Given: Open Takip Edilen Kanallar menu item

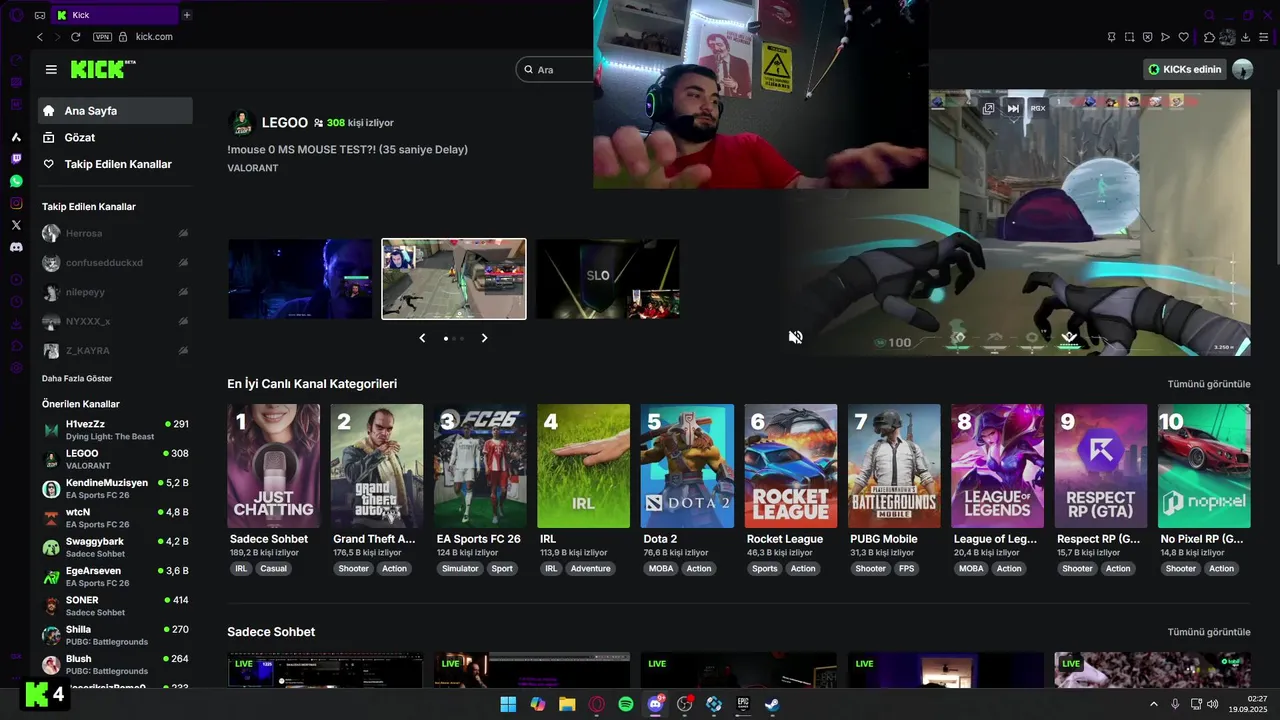Looking at the screenshot, I should point(115,164).
